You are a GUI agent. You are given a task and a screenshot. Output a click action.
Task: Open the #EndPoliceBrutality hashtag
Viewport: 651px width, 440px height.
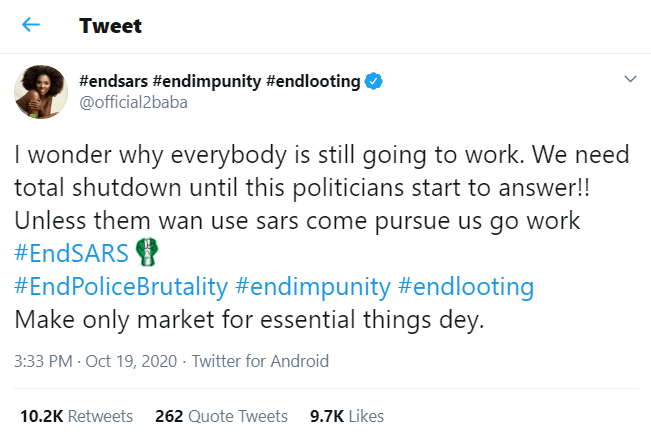(x=120, y=287)
